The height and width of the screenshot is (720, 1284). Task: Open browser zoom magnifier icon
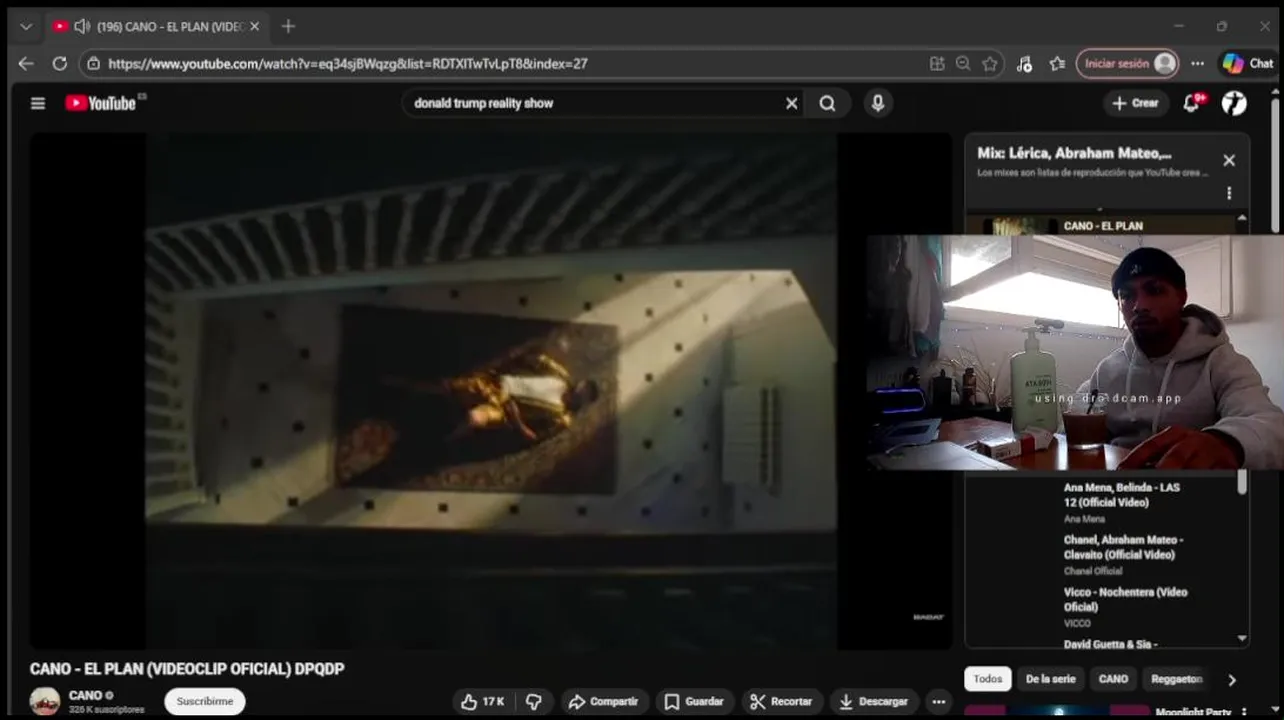coord(963,63)
